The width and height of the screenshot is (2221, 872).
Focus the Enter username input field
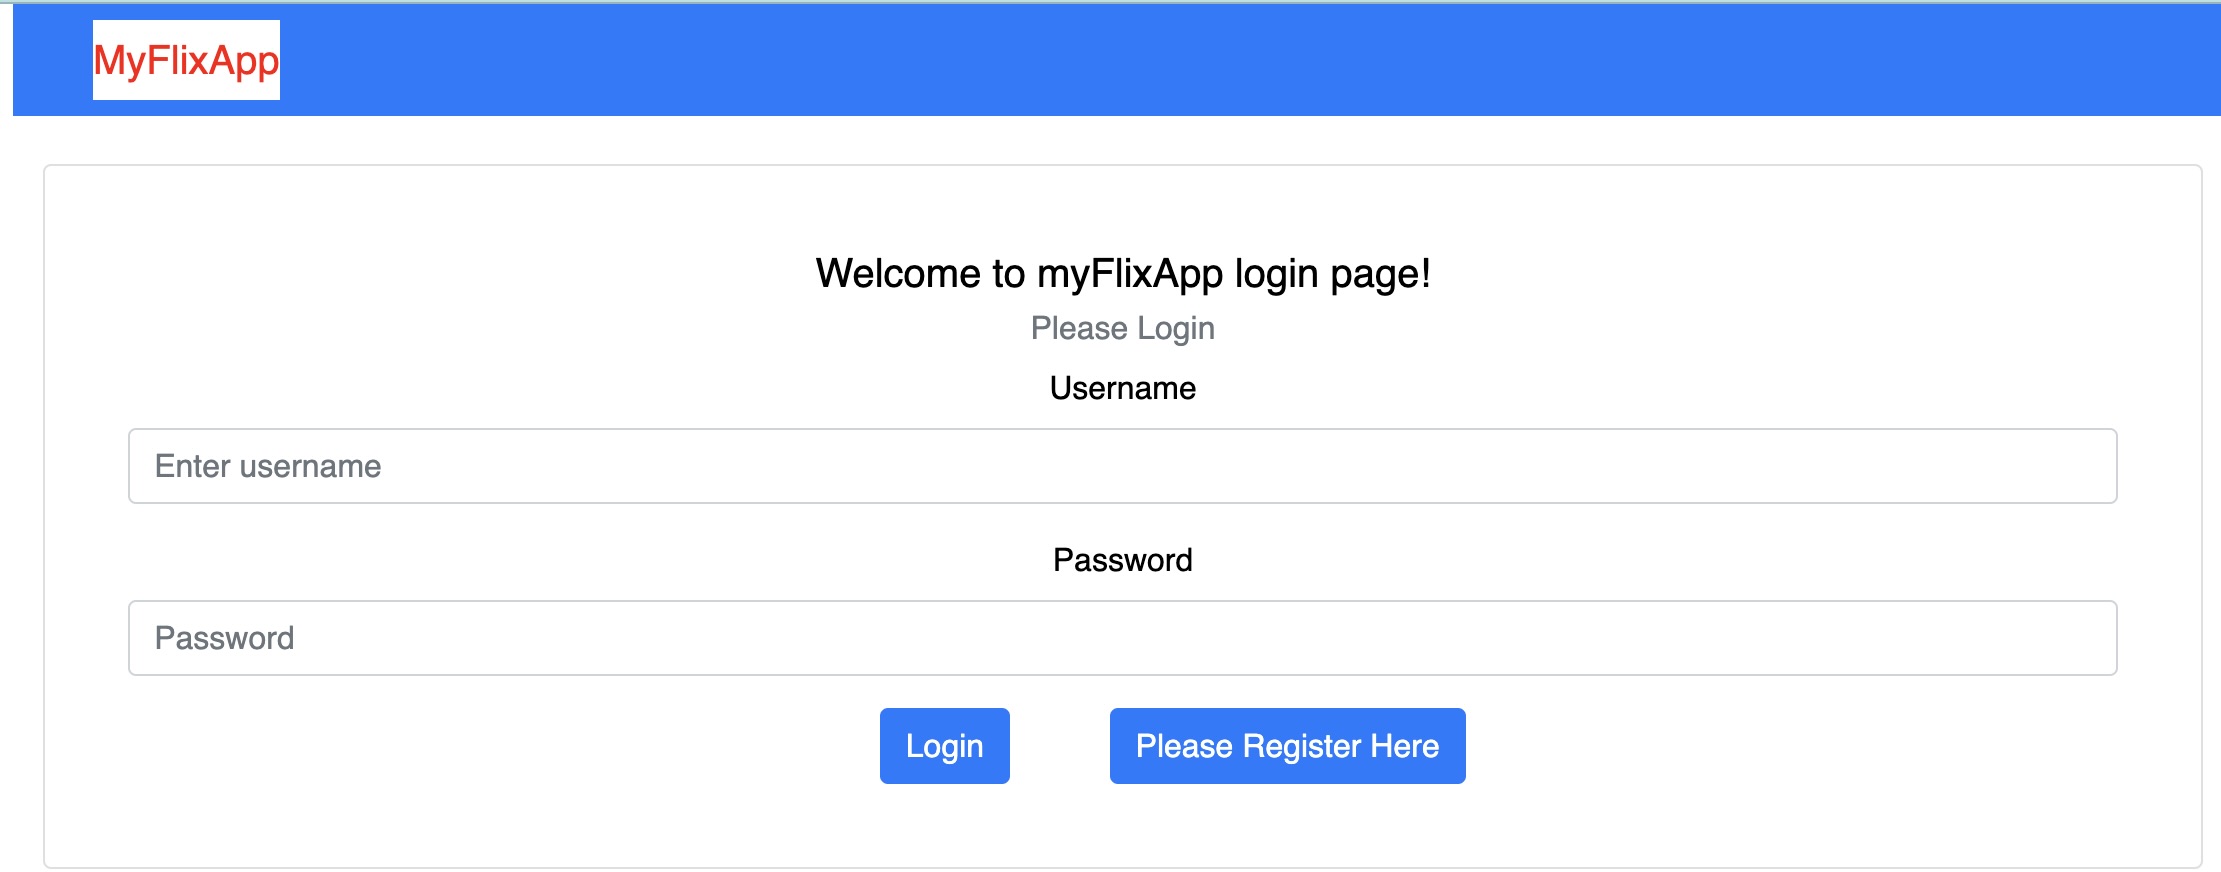click(1122, 466)
